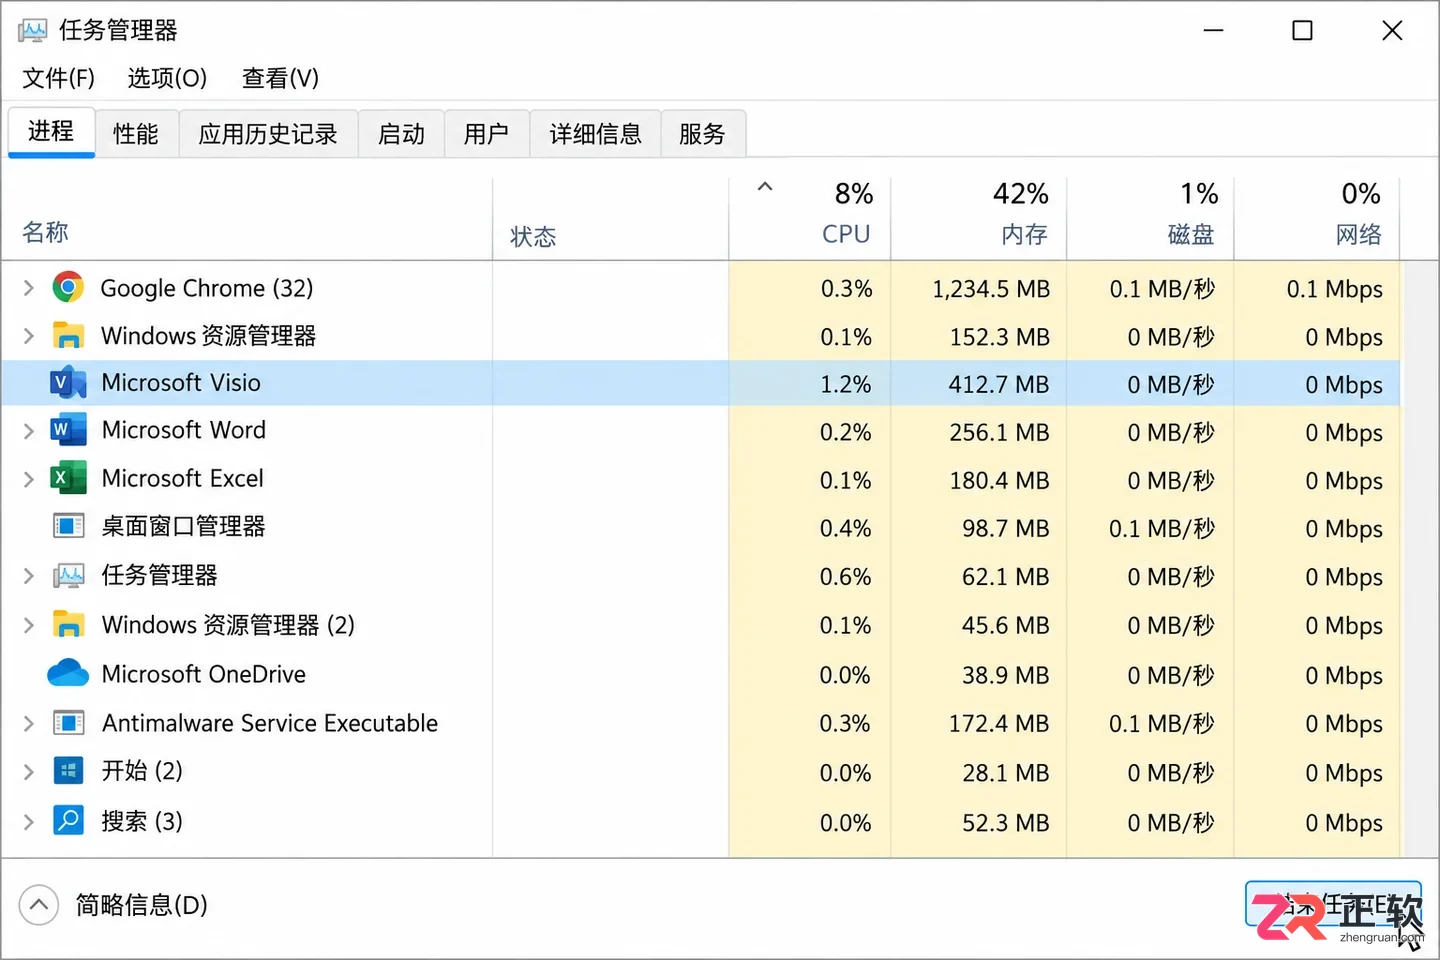Expand the Google Chrome (32) process group
Screen dimensions: 1440x960
28,288
